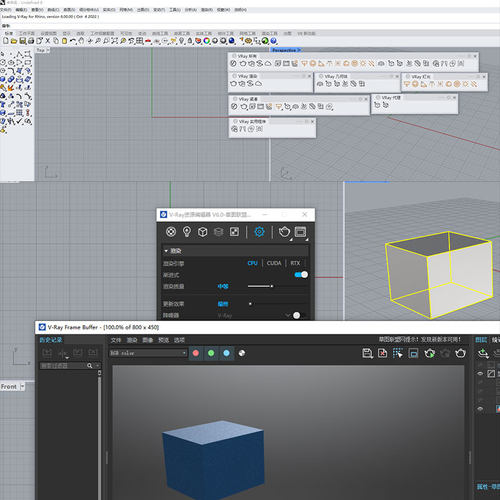Viewport: 500px width, 500px height.
Task: Click the Help question-mark icon in Rhino toolbar
Action: [x=273, y=41]
